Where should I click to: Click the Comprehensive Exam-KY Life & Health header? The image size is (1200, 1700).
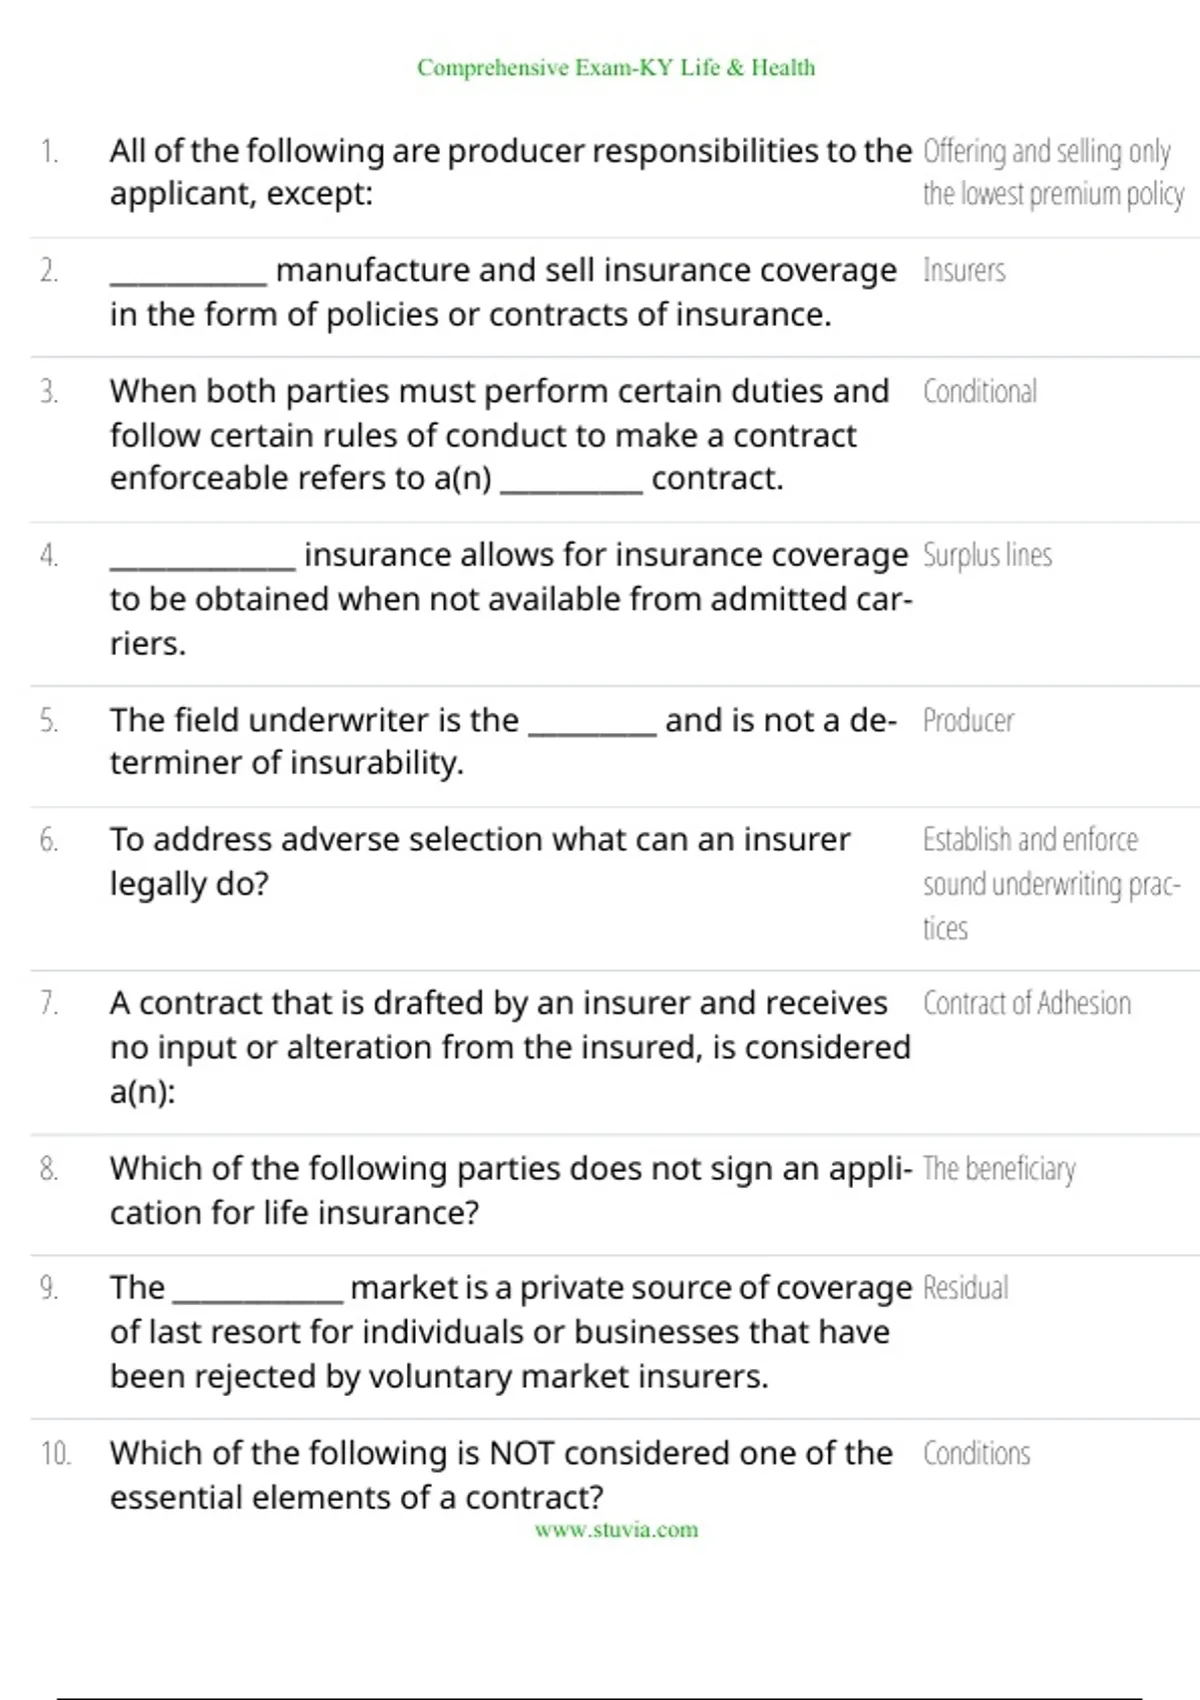point(616,68)
